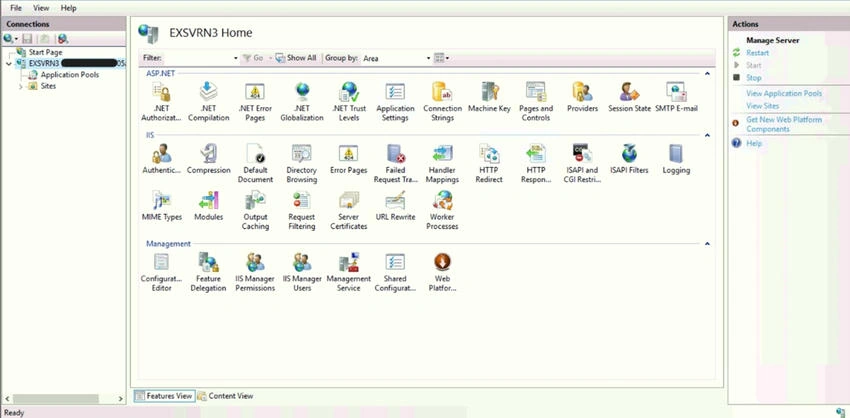Screen dimensions: 850x418
Task: Open MIME Types feature
Action: click(x=162, y=206)
